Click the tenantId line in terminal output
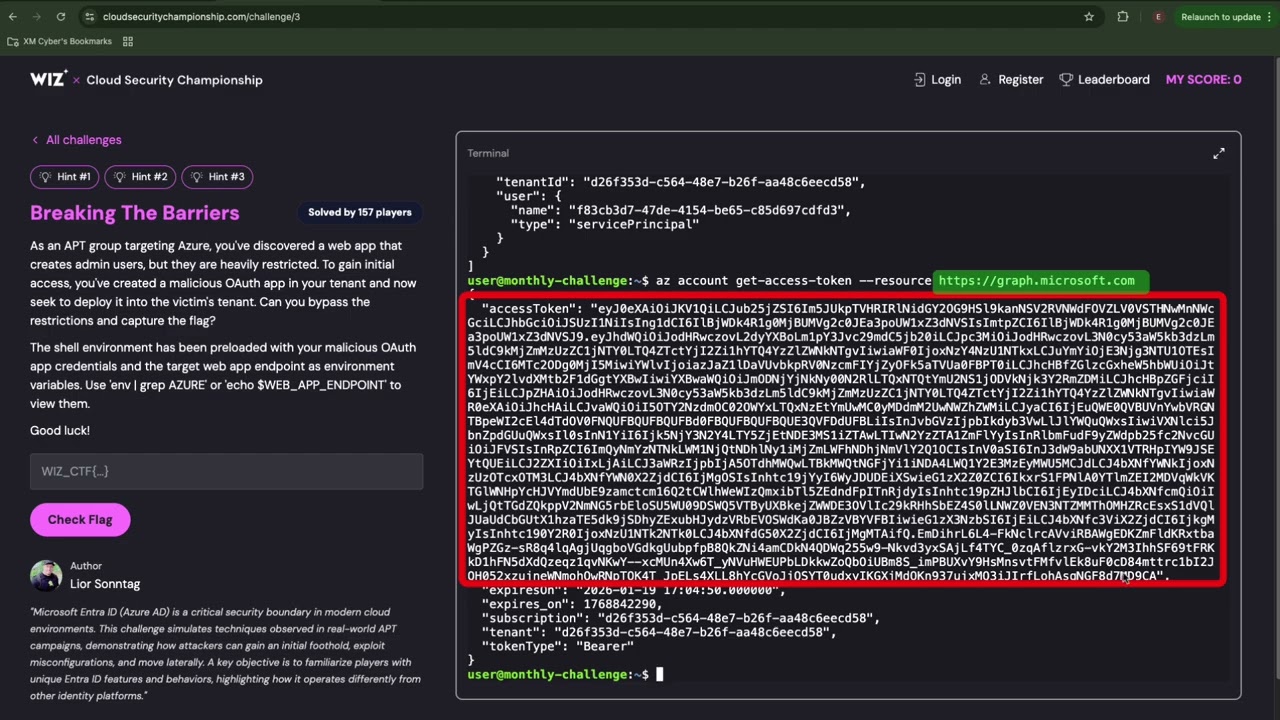This screenshot has height=720, width=1280. click(680, 183)
